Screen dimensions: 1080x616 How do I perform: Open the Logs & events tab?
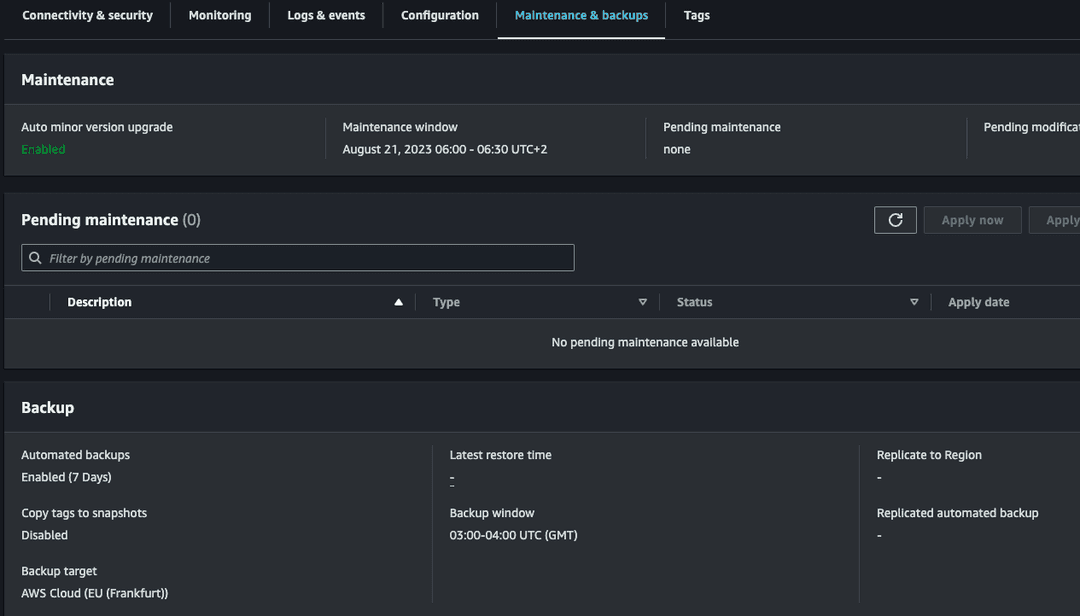[326, 15]
